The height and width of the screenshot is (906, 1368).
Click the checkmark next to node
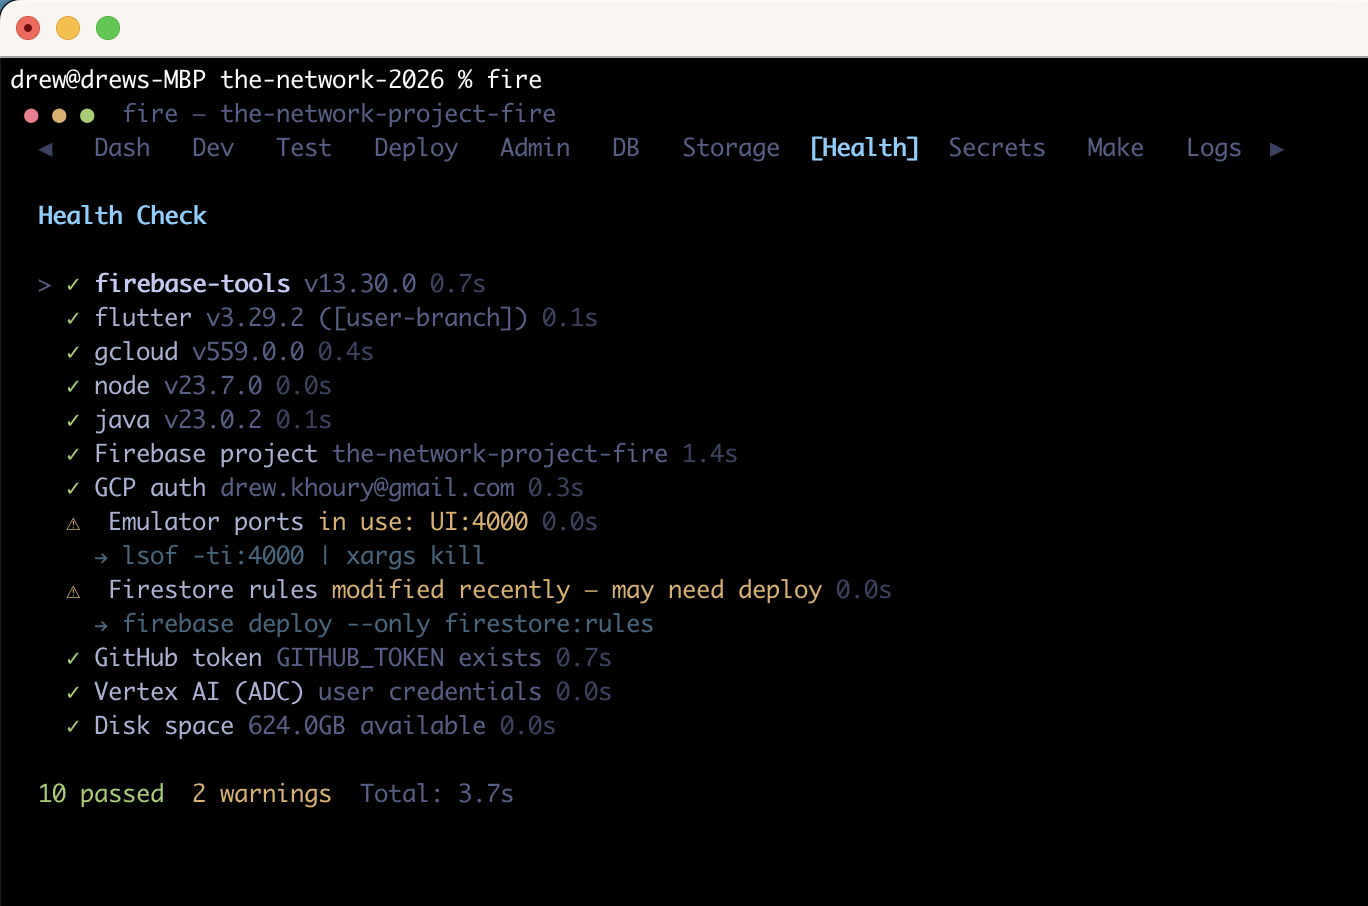point(73,387)
